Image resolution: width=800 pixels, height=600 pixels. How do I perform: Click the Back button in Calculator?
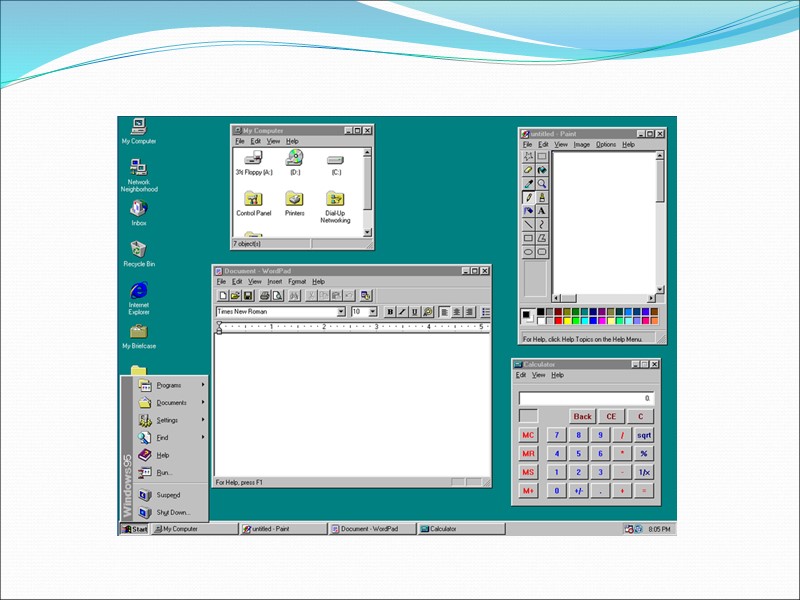click(582, 416)
